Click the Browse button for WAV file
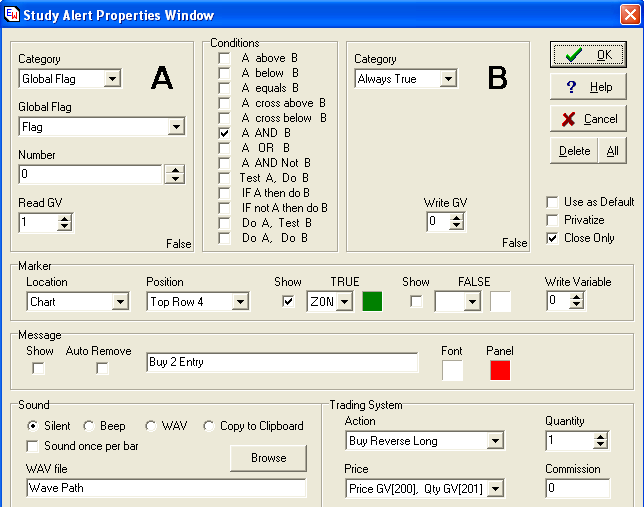The image size is (644, 507). (x=268, y=458)
